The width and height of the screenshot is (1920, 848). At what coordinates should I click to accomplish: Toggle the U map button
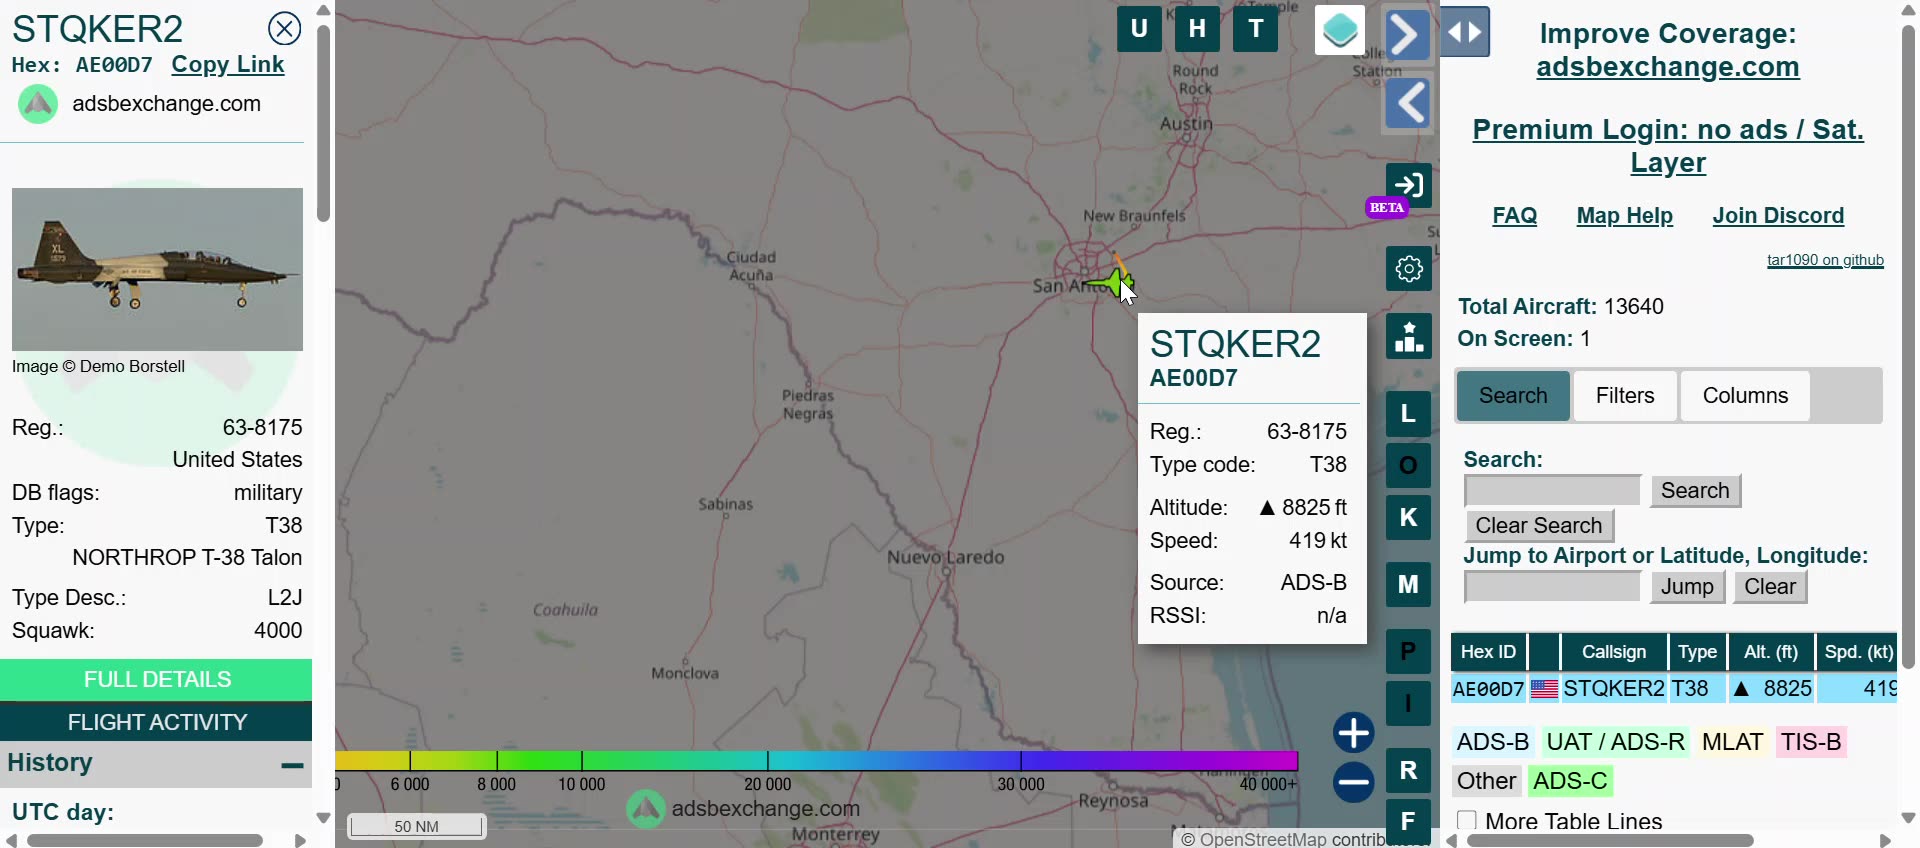pos(1139,29)
